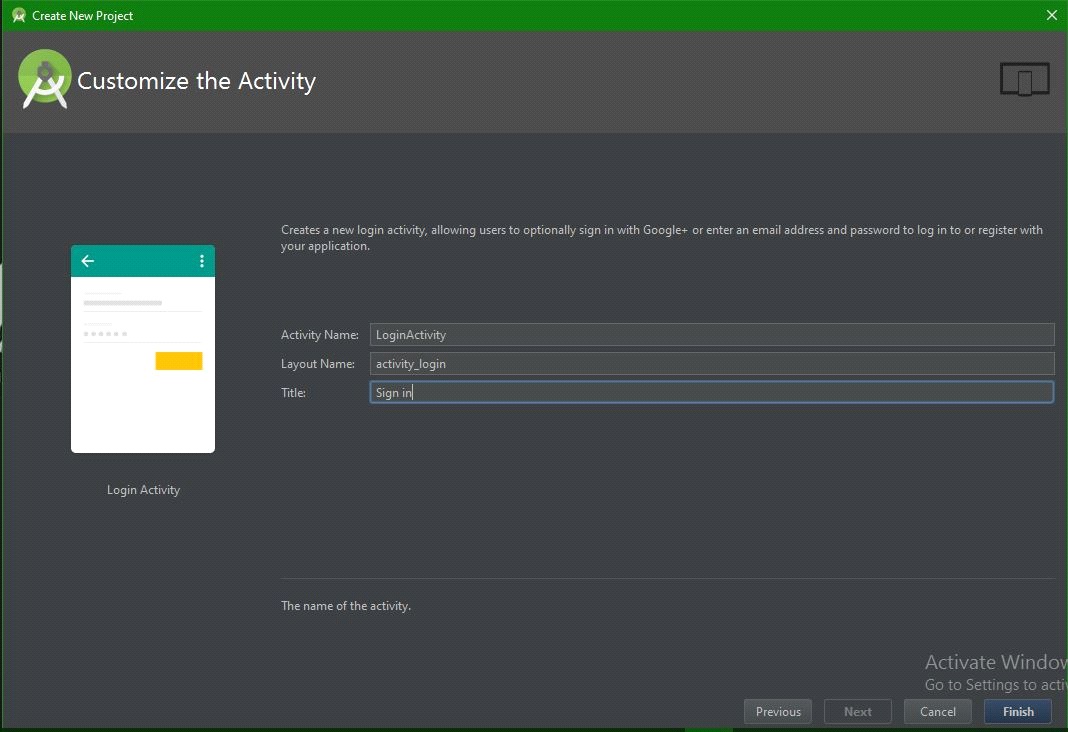Click the phone and tablet form factor icon

pos(1024,79)
